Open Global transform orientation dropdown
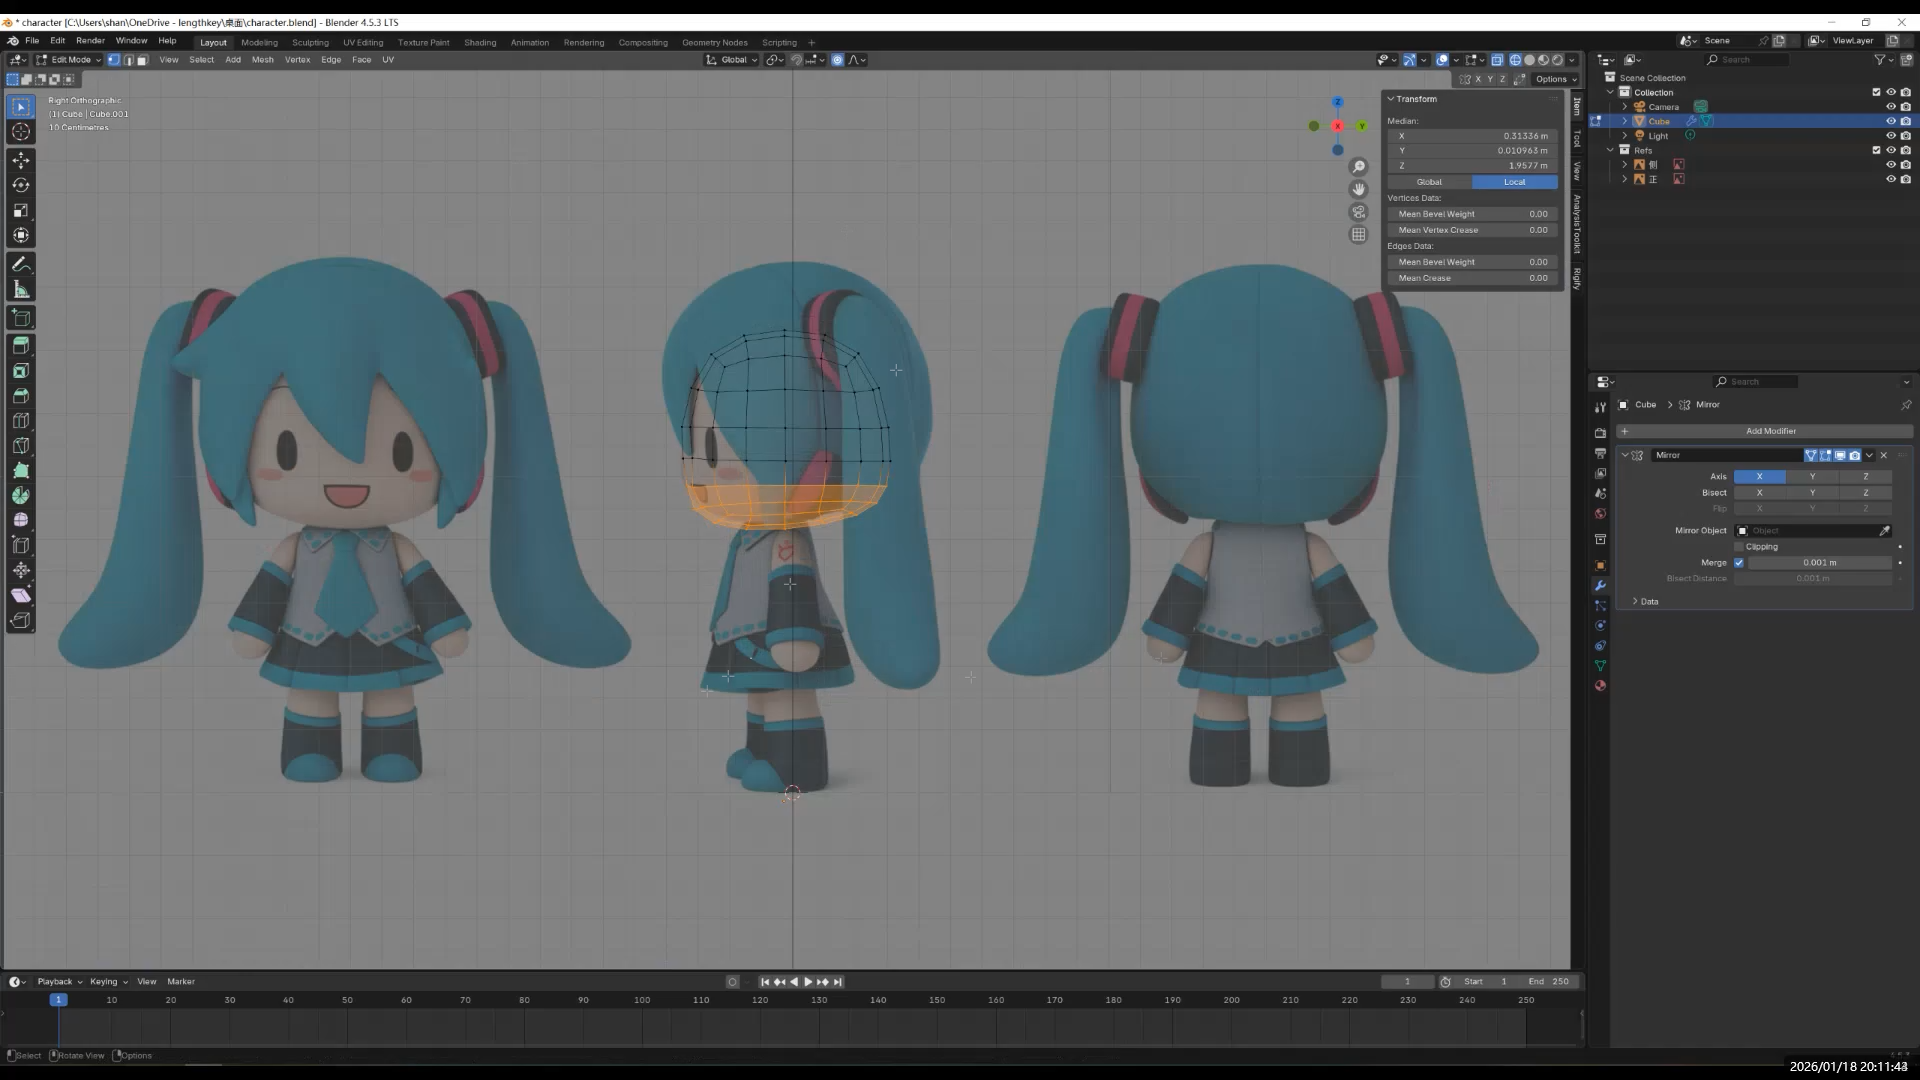Viewport: 1920px width, 1080px height. [733, 60]
